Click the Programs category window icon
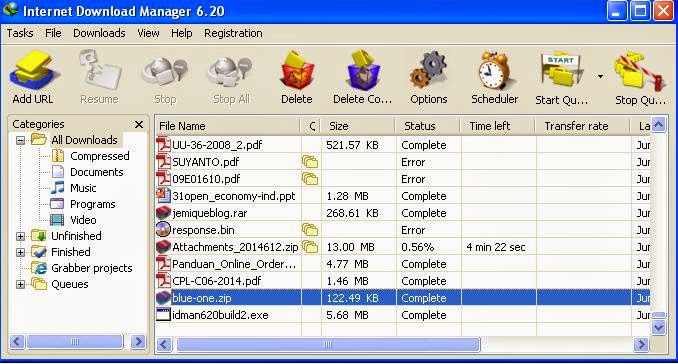 (x=57, y=204)
